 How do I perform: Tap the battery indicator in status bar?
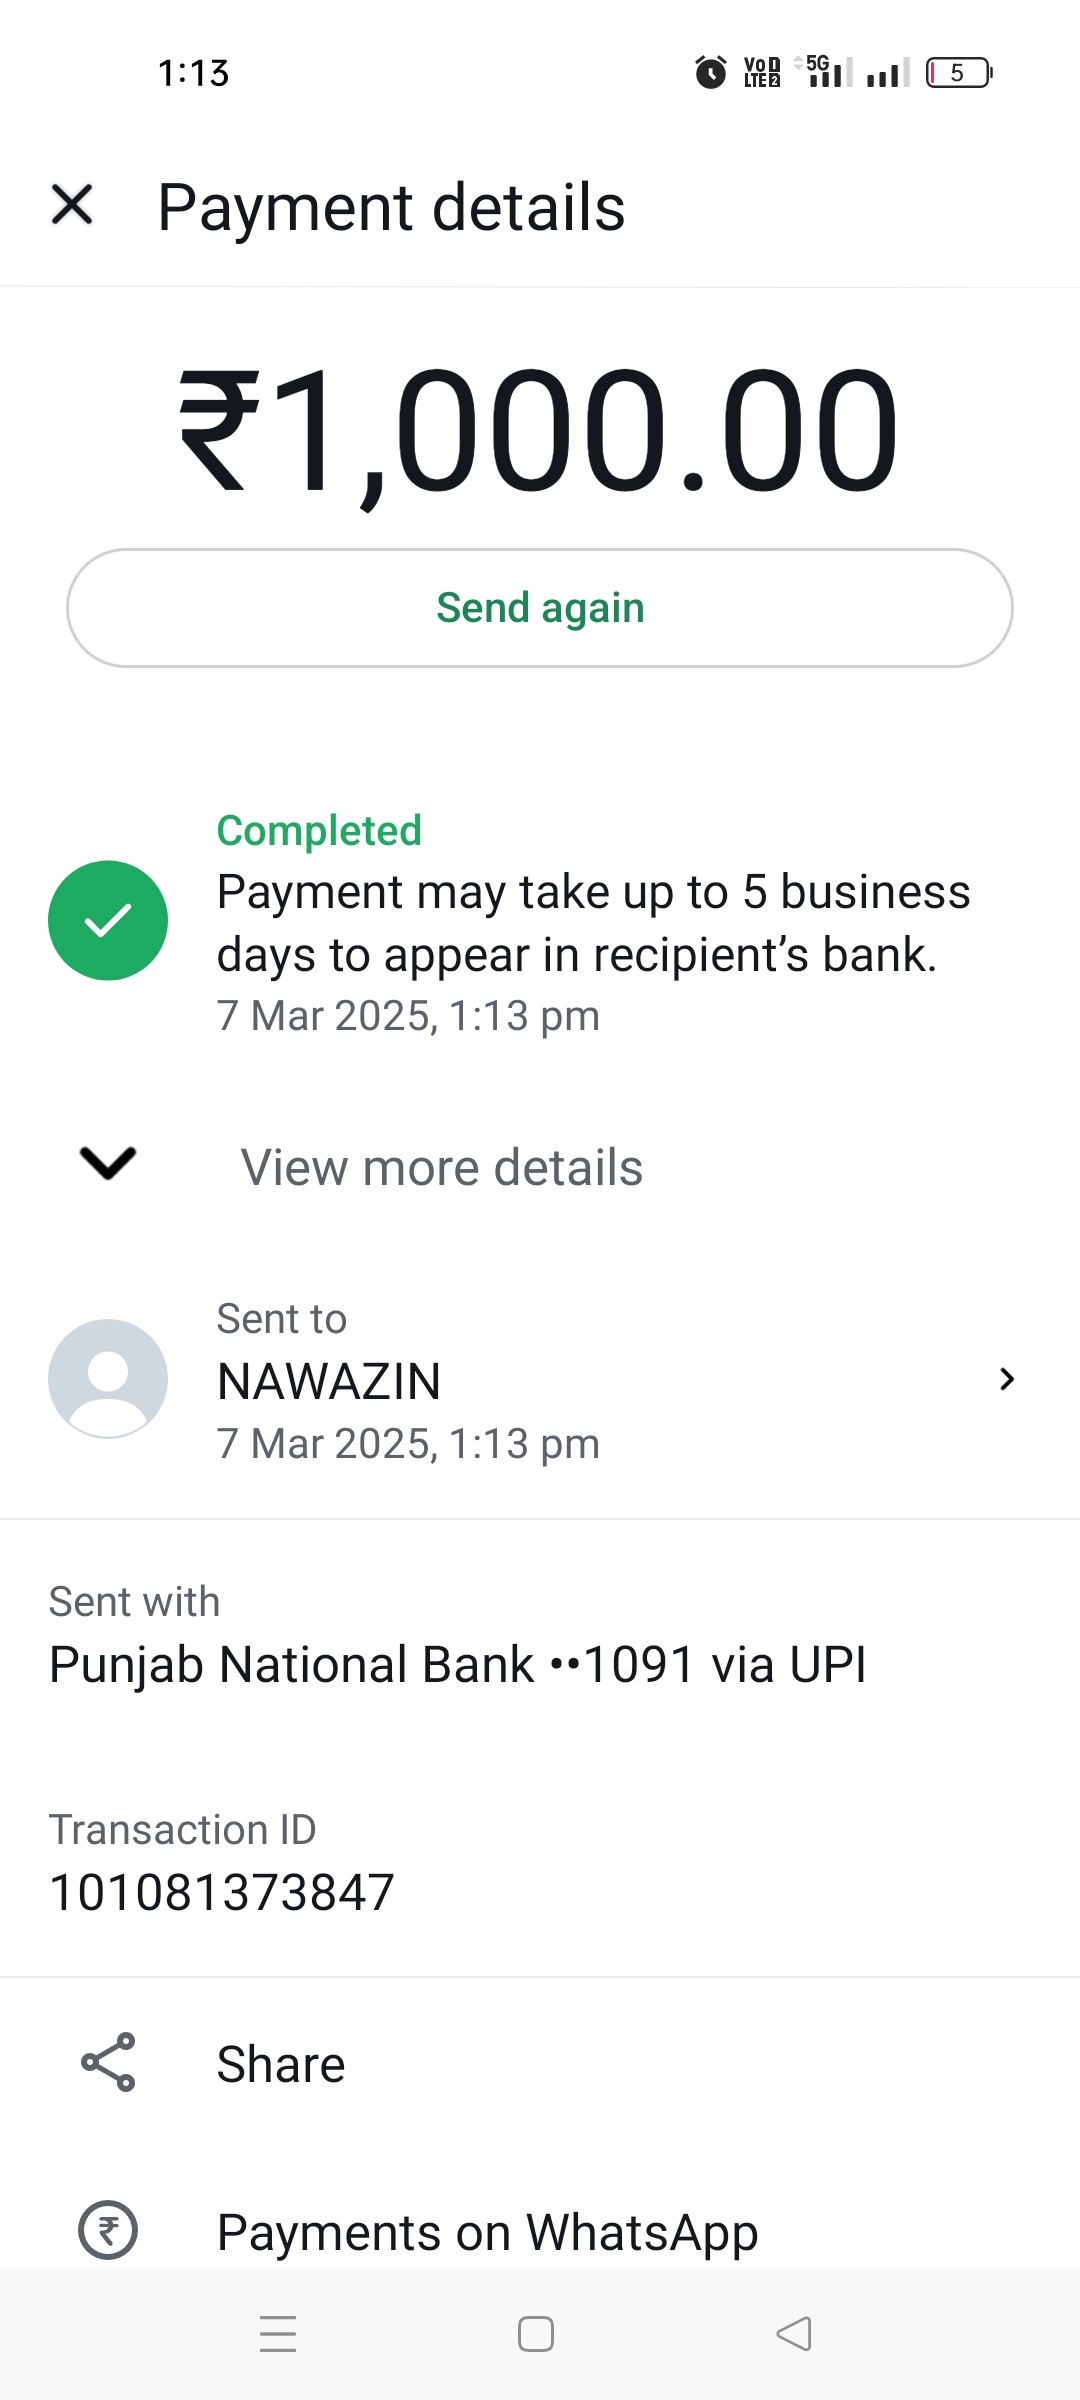(958, 72)
